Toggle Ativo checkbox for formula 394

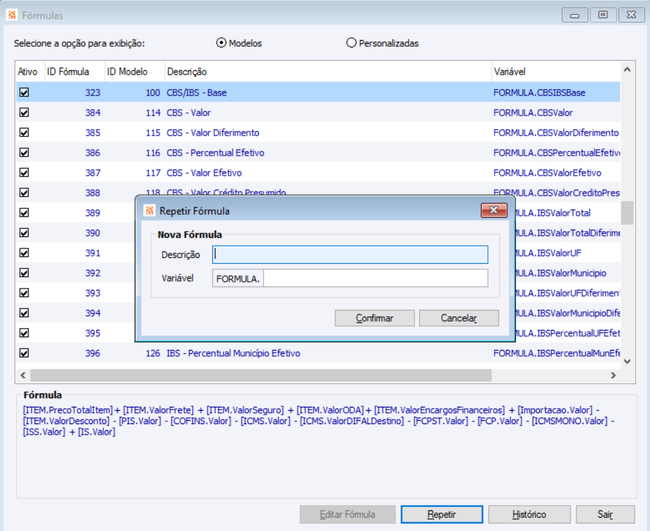24,313
